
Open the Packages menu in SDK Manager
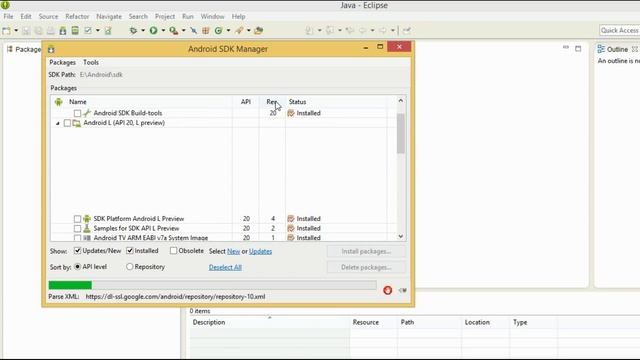click(x=62, y=62)
